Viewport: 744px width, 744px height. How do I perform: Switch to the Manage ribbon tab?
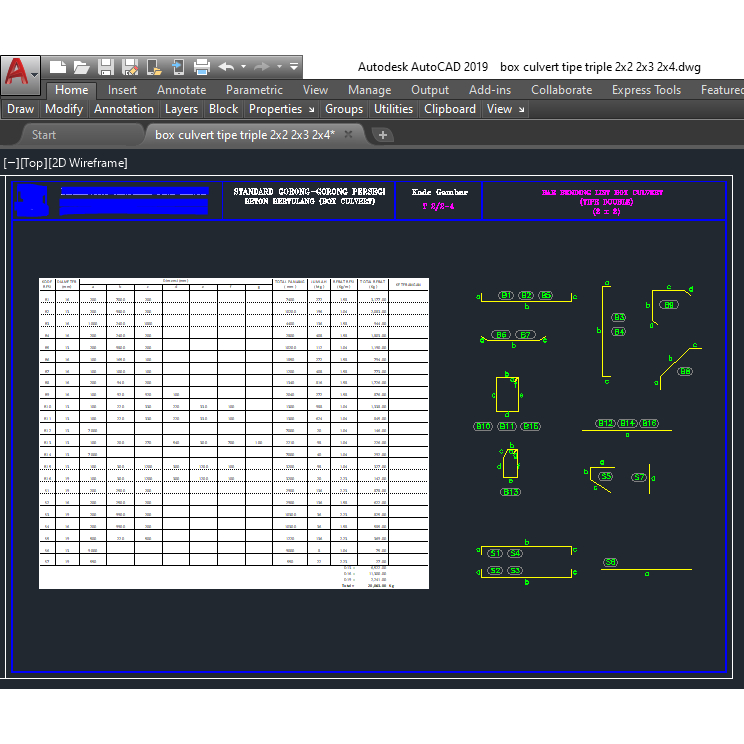click(370, 90)
